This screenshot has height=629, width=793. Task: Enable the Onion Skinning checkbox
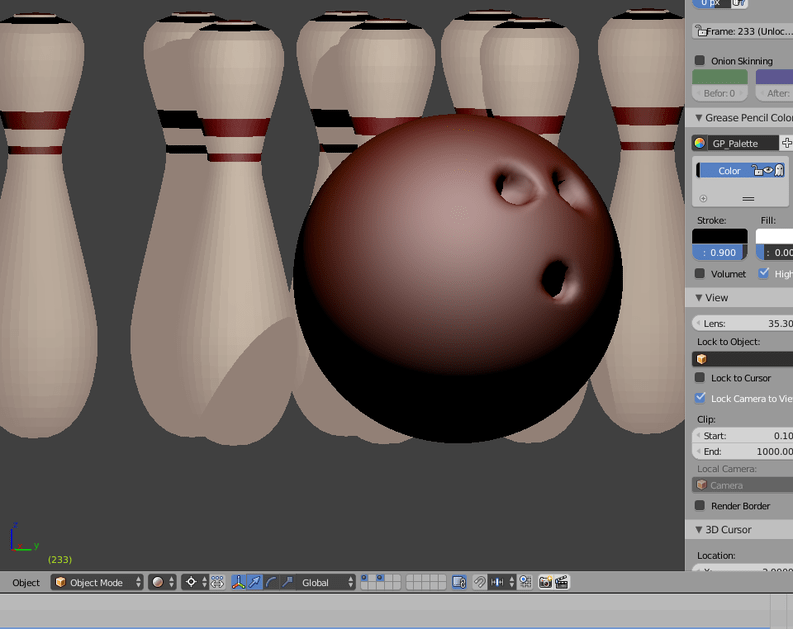[x=700, y=61]
